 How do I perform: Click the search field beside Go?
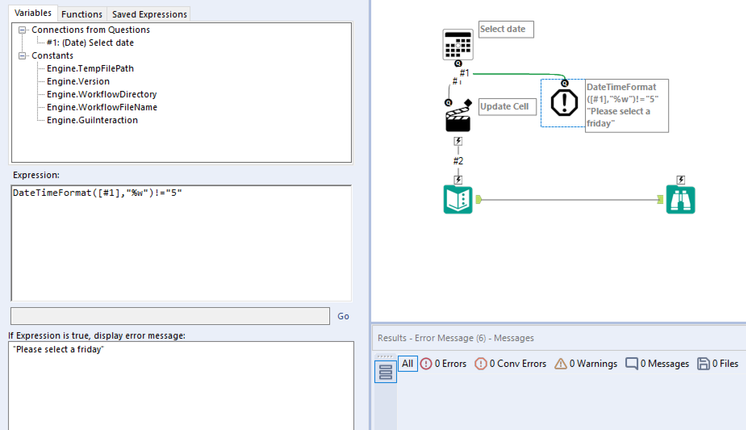(170, 316)
